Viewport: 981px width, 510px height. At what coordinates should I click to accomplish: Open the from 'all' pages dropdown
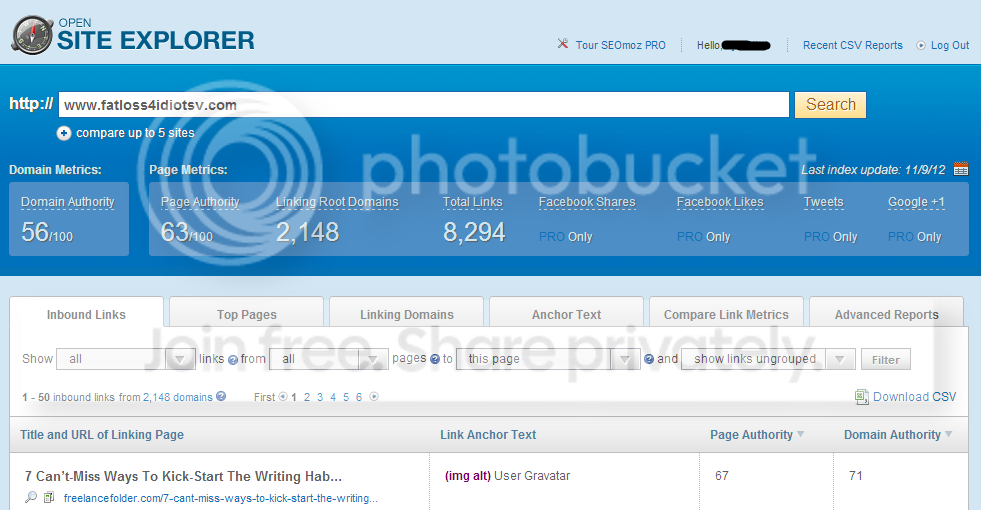[328, 359]
